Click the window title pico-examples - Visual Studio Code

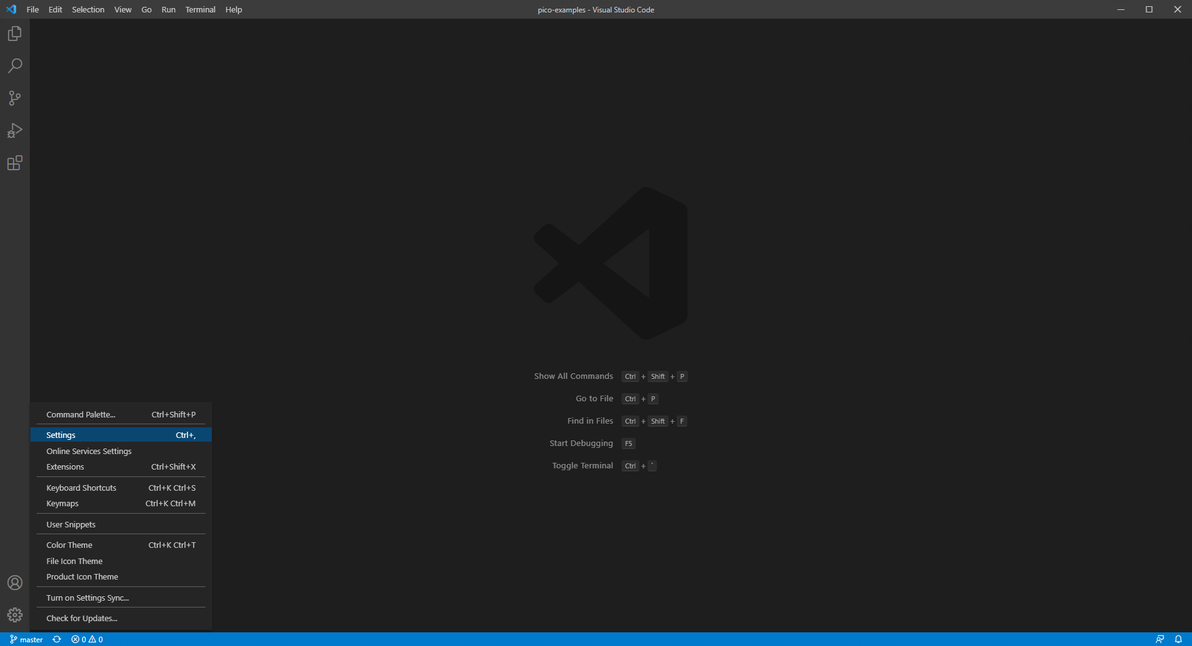coord(596,10)
